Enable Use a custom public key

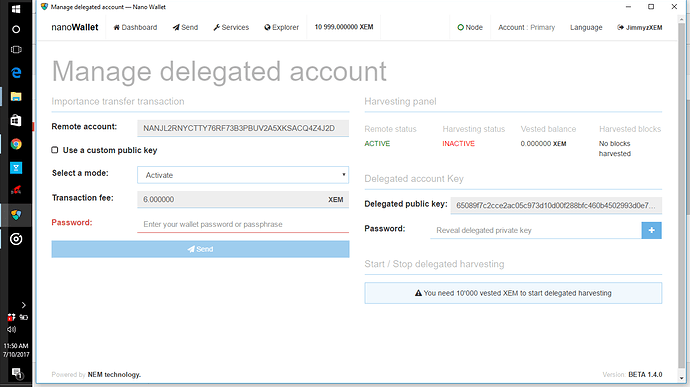point(55,150)
